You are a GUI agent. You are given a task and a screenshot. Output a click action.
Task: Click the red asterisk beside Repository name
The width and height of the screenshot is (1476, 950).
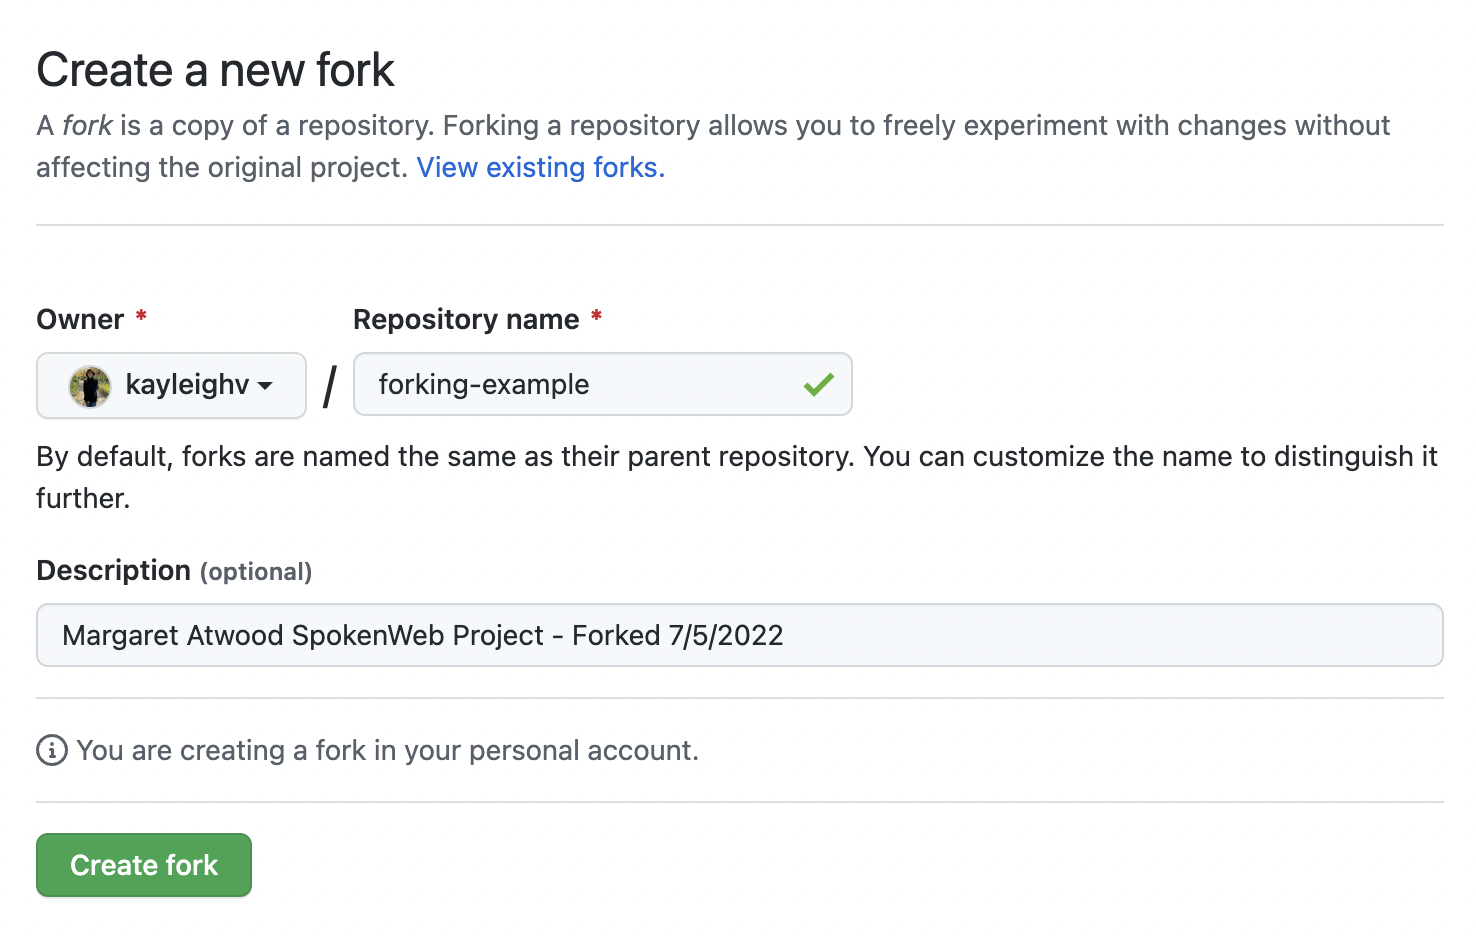596,316
